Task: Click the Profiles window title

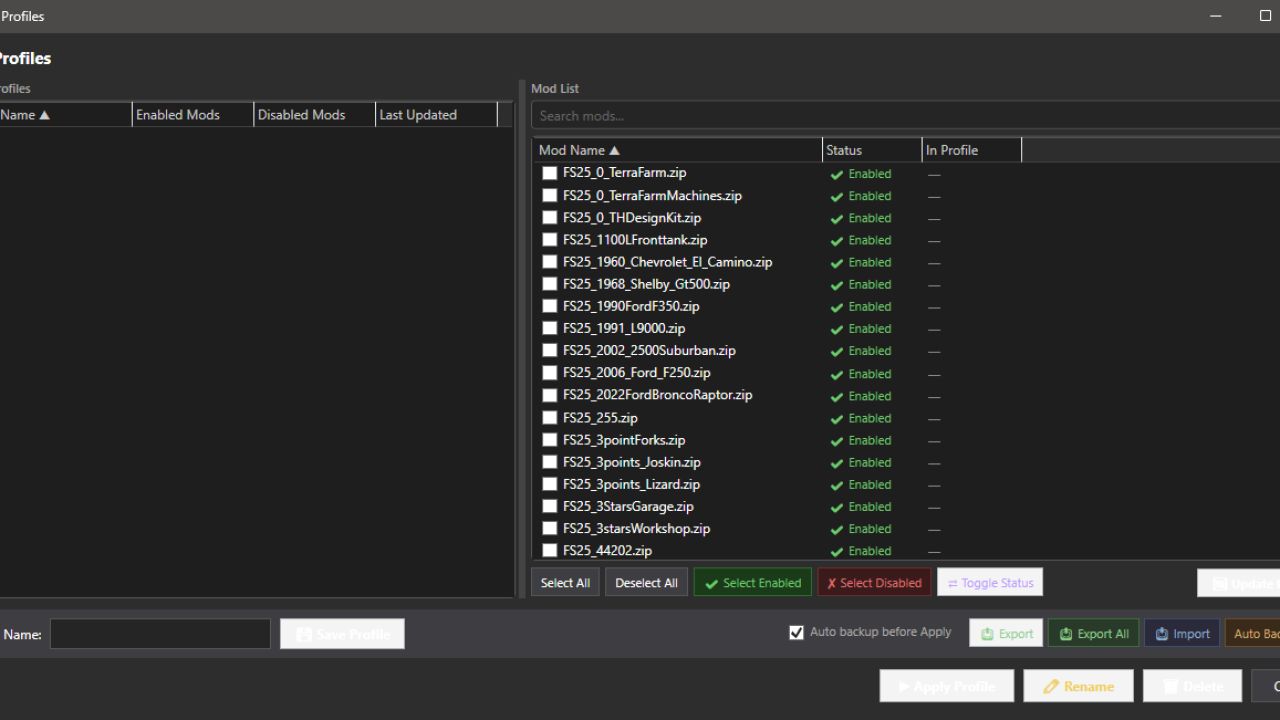Action: 23,16
